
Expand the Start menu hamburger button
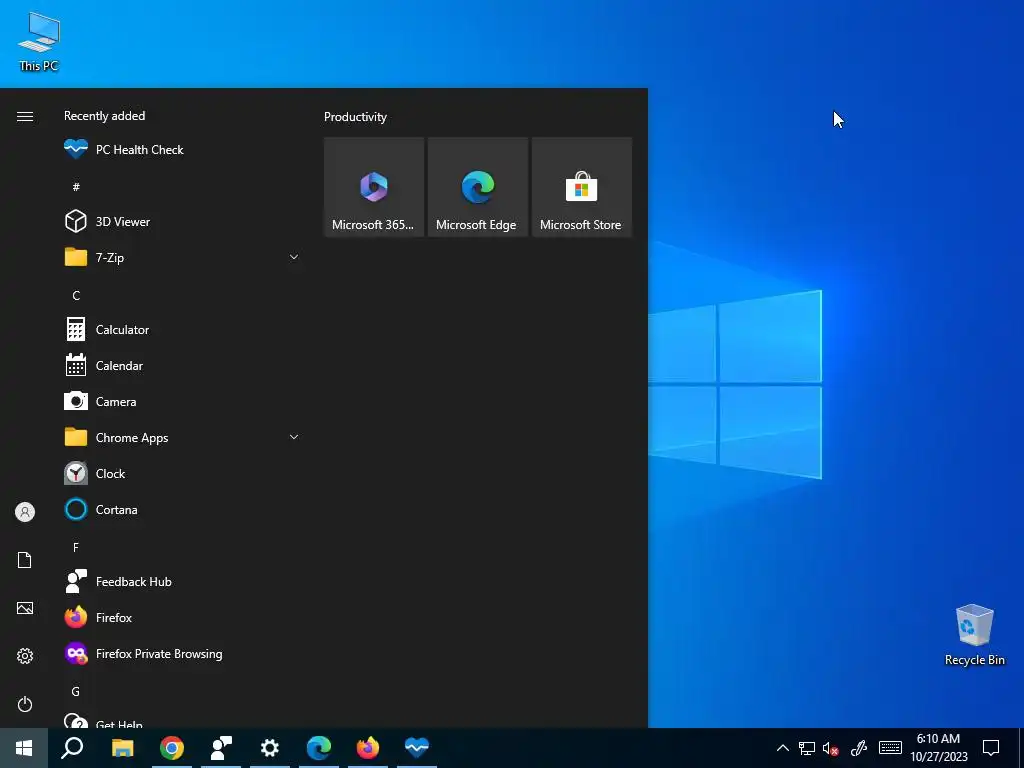[x=25, y=116]
